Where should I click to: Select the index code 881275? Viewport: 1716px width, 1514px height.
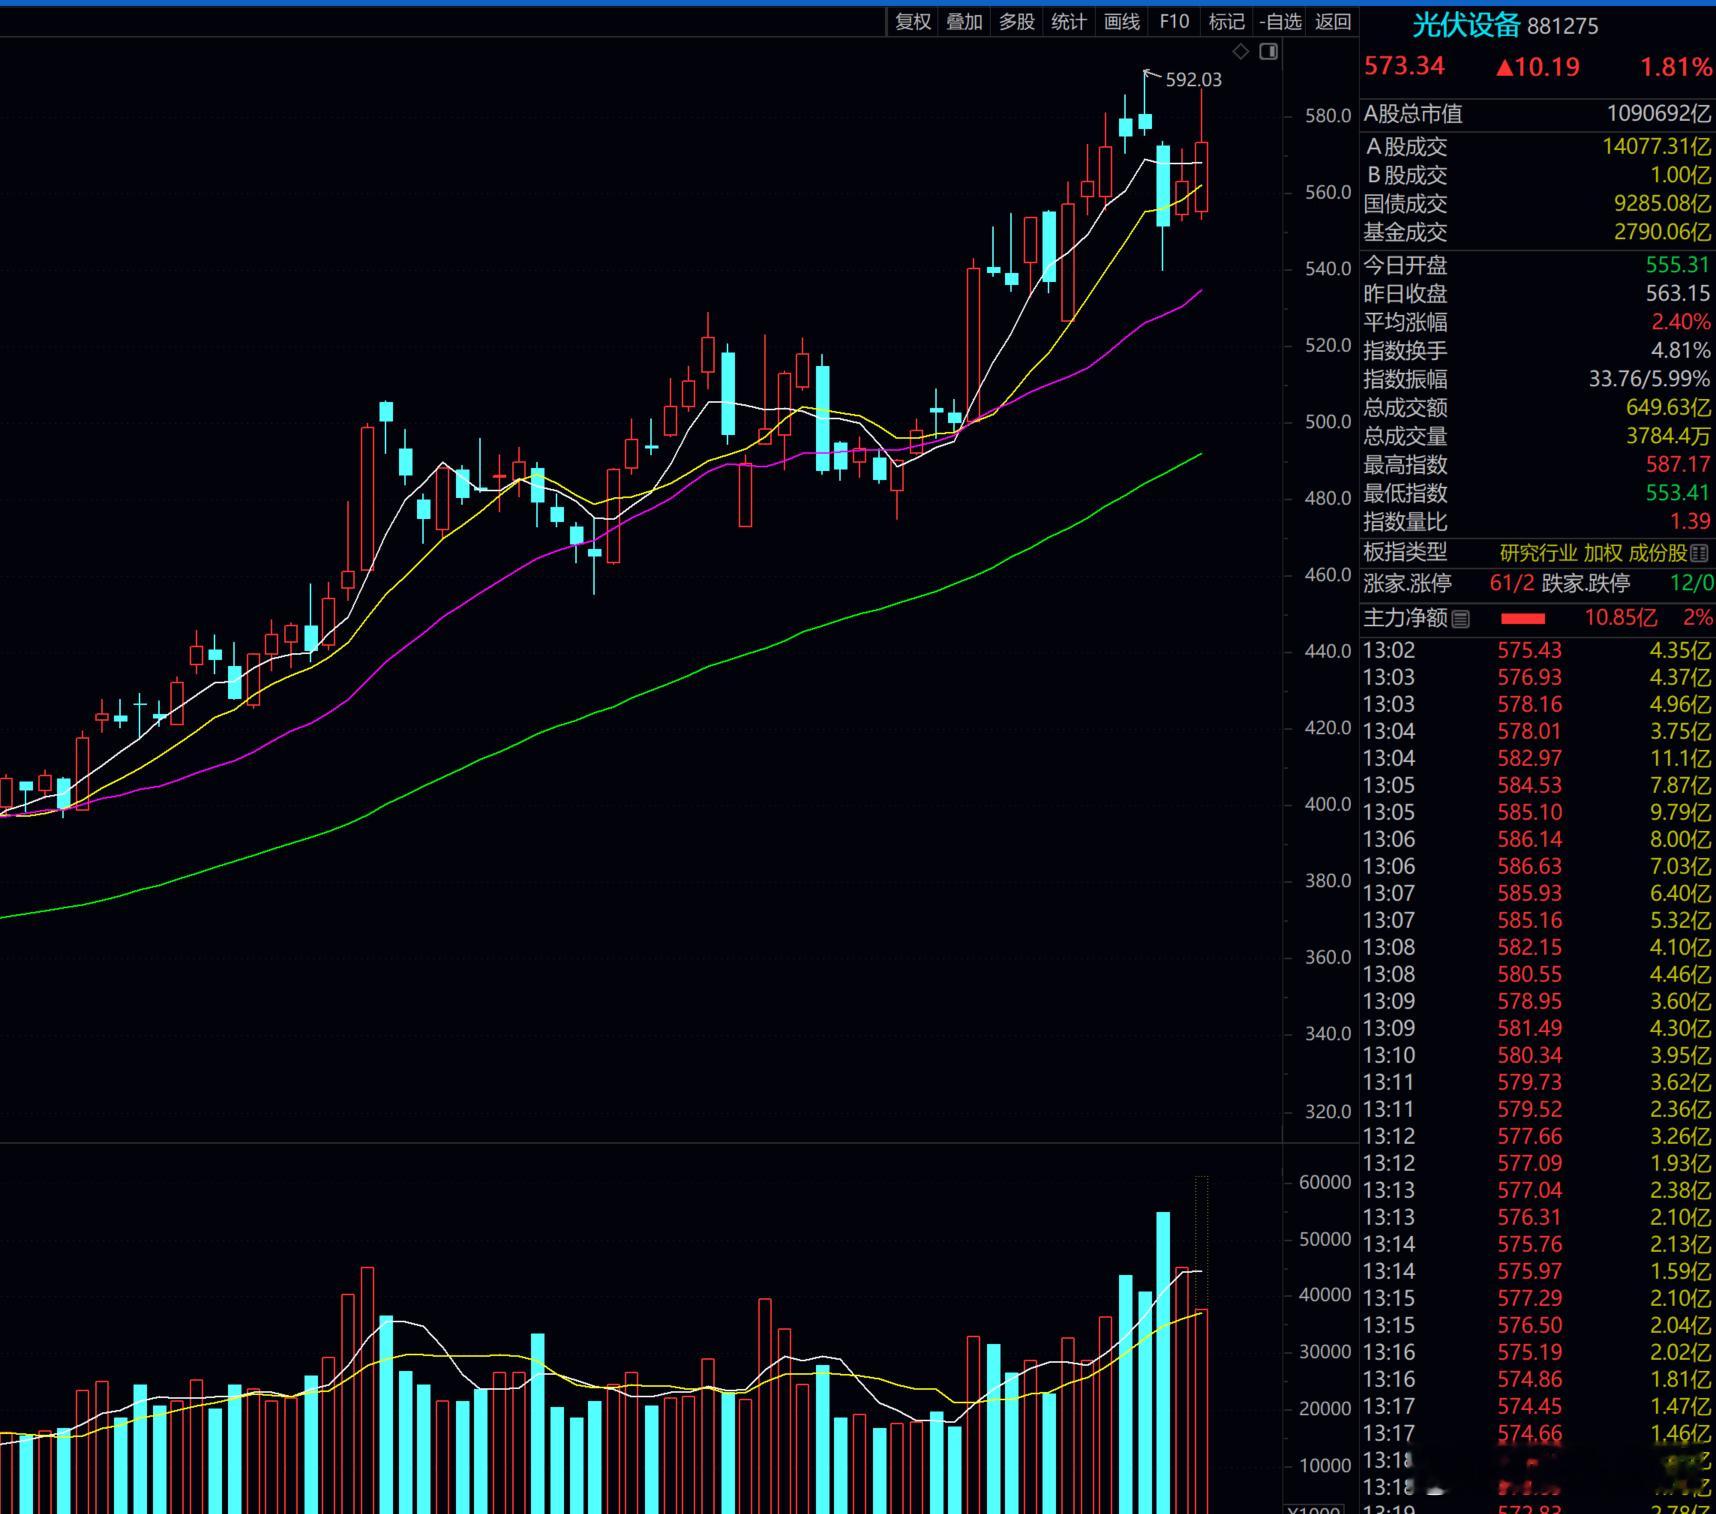pyautogui.click(x=1563, y=26)
